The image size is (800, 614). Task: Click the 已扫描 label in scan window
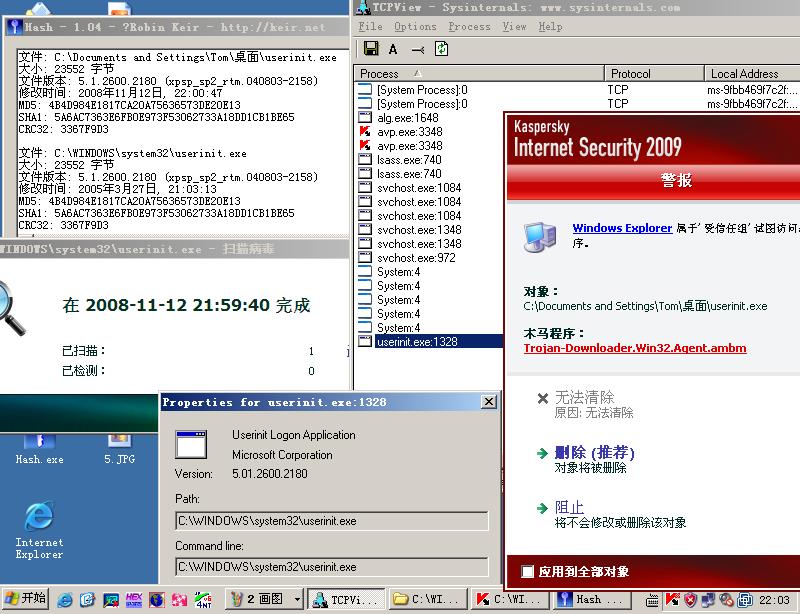click(84, 351)
